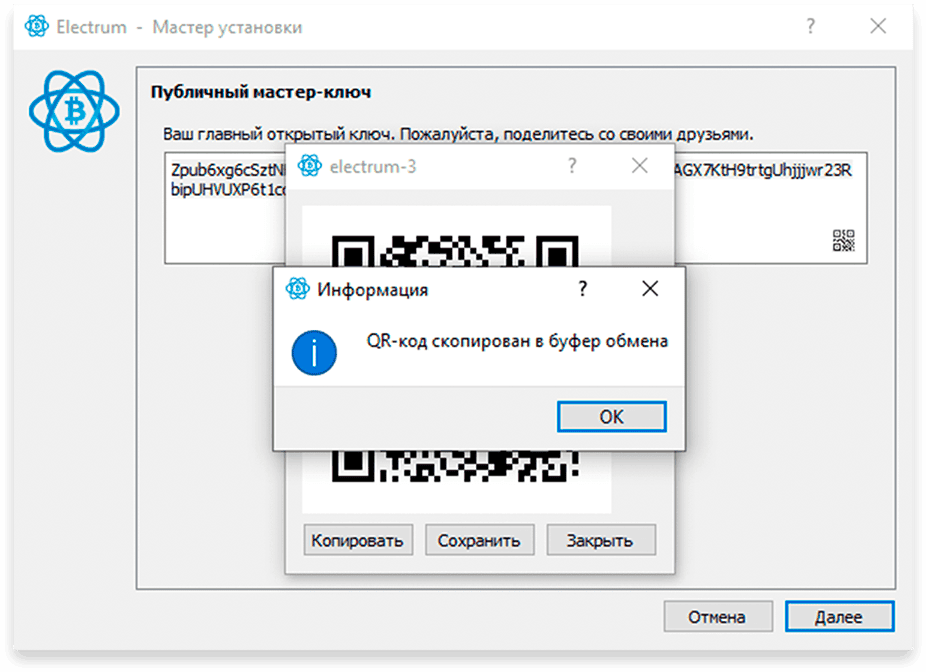Click the public master key text field

click(x=516, y=208)
